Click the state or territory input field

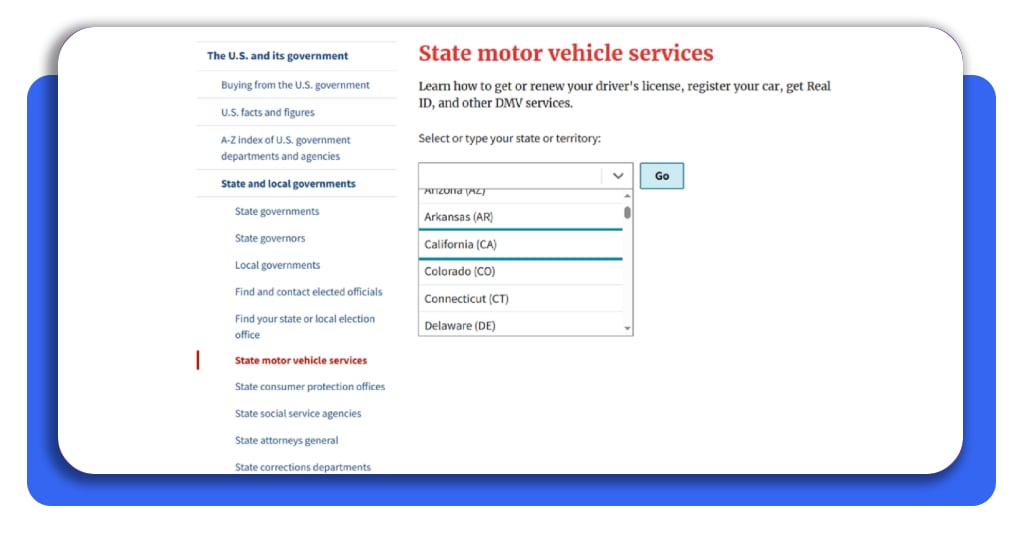(x=510, y=176)
